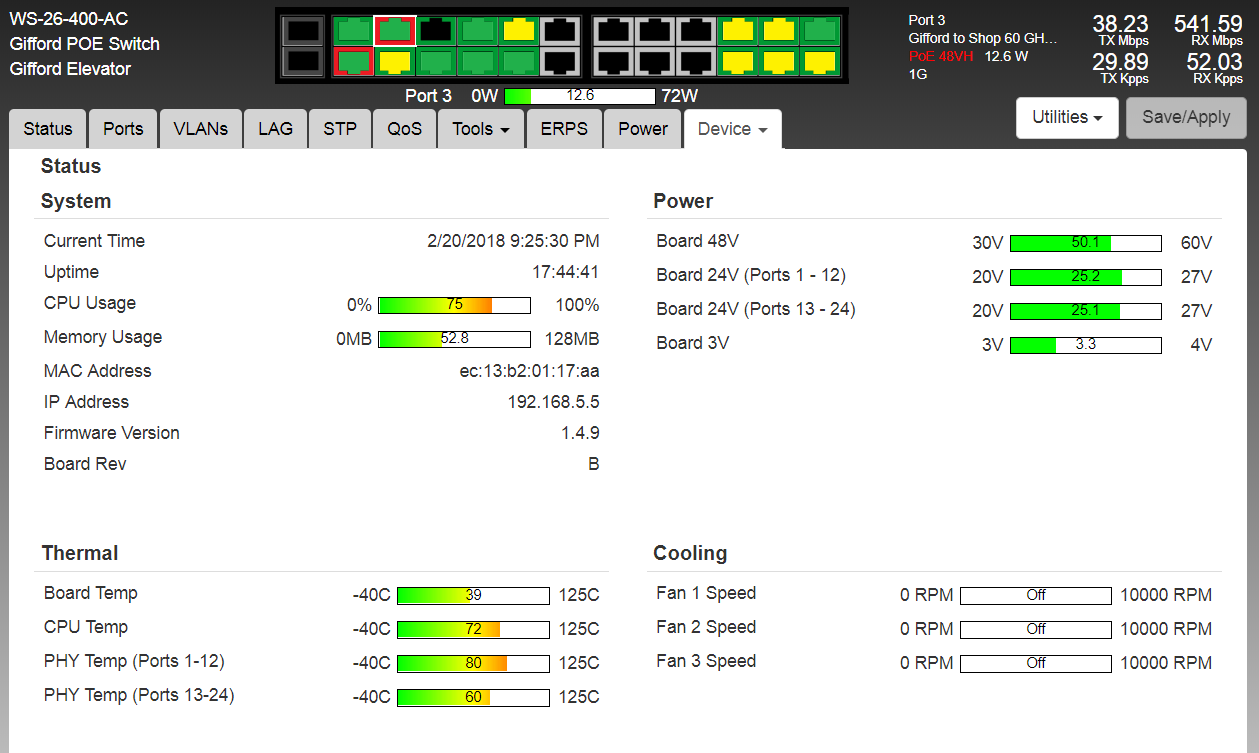
Task: Open the Power tab
Action: (643, 129)
